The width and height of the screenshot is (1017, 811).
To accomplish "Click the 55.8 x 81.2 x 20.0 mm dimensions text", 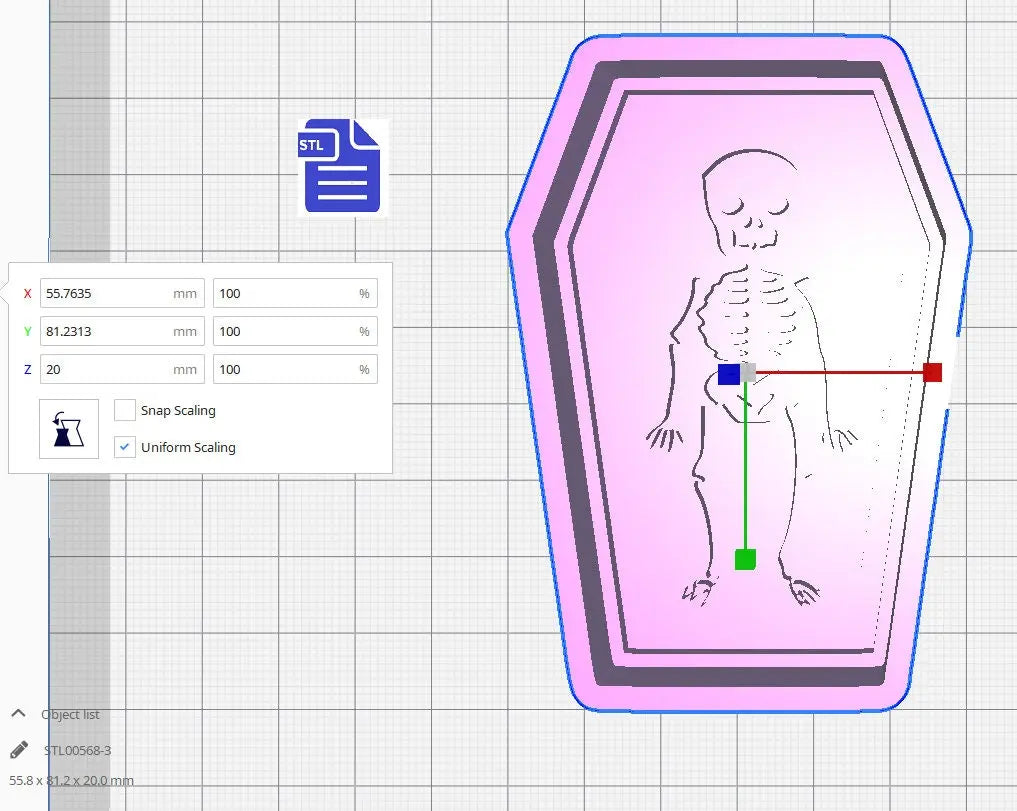I will tap(71, 780).
